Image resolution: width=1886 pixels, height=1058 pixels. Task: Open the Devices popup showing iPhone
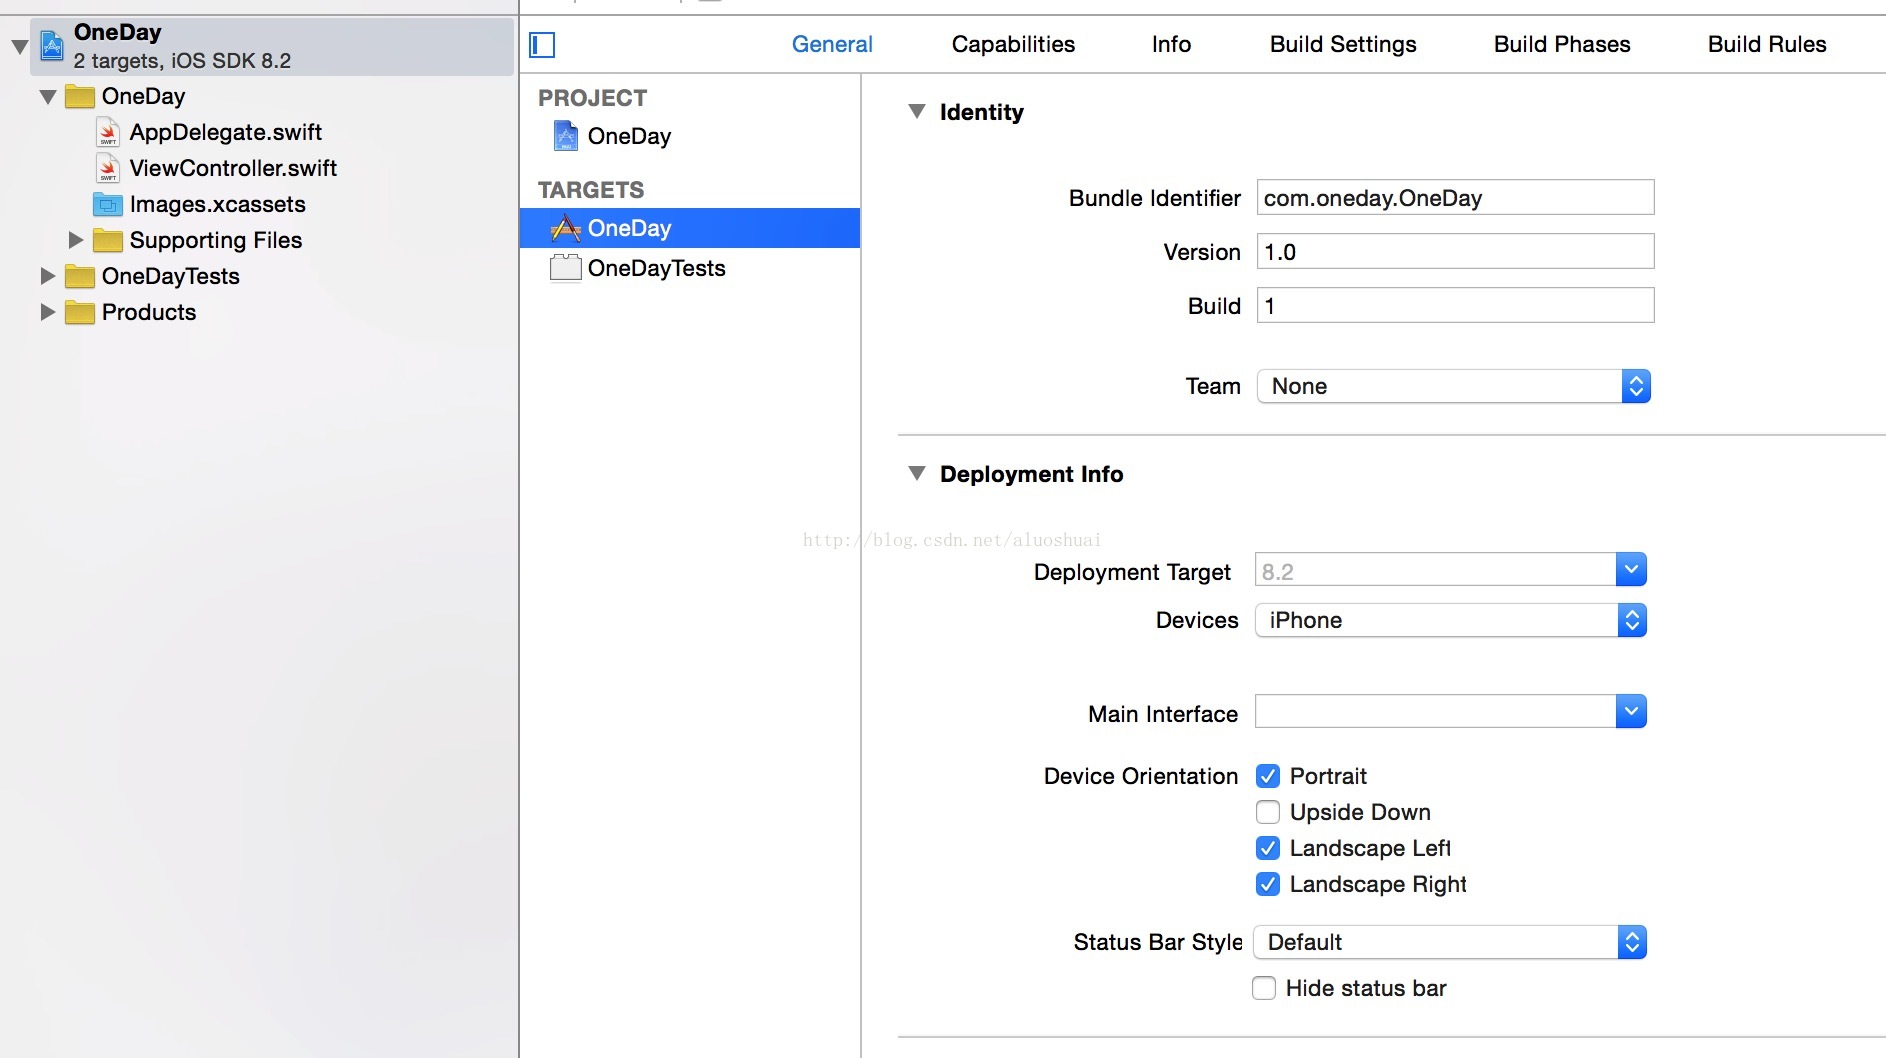[1451, 620]
